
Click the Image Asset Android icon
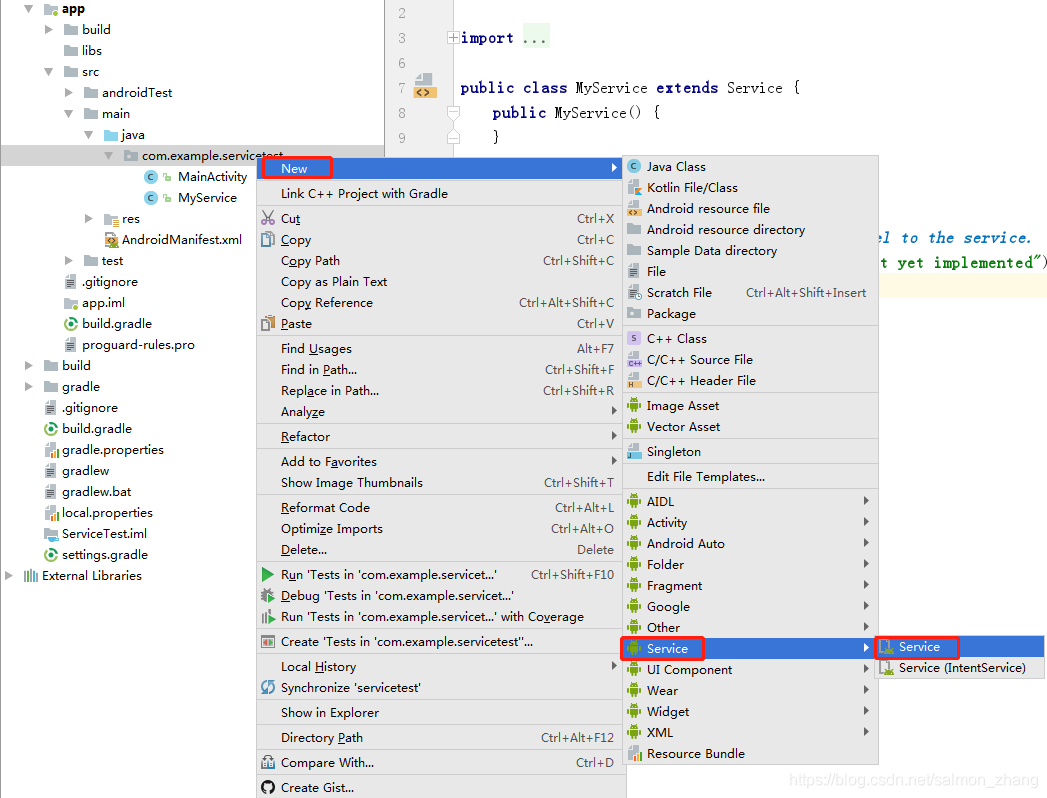click(634, 405)
